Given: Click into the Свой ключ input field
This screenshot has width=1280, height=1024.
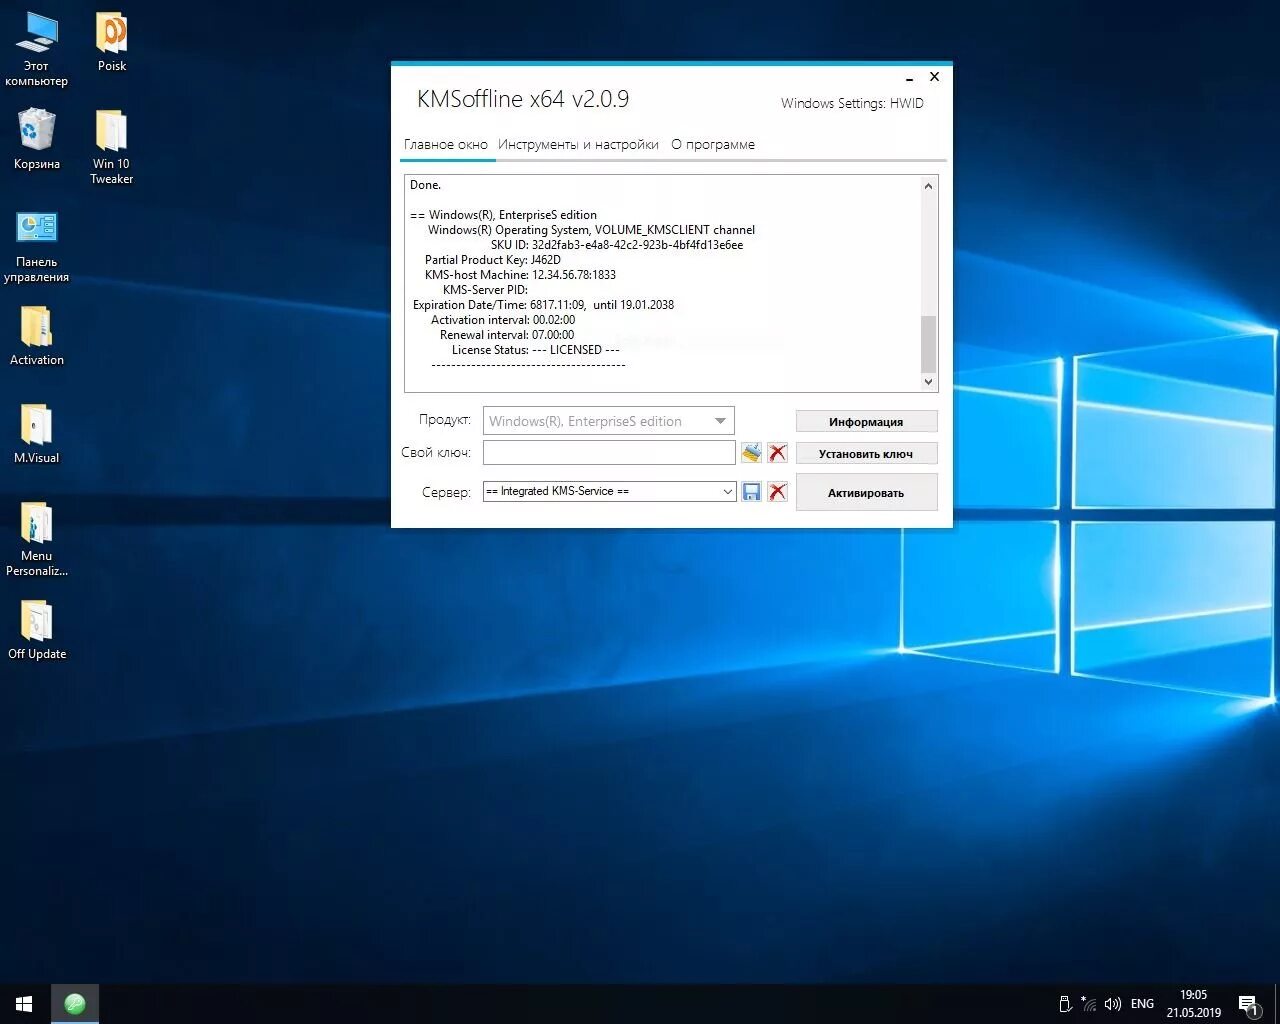Looking at the screenshot, I should pyautogui.click(x=609, y=453).
